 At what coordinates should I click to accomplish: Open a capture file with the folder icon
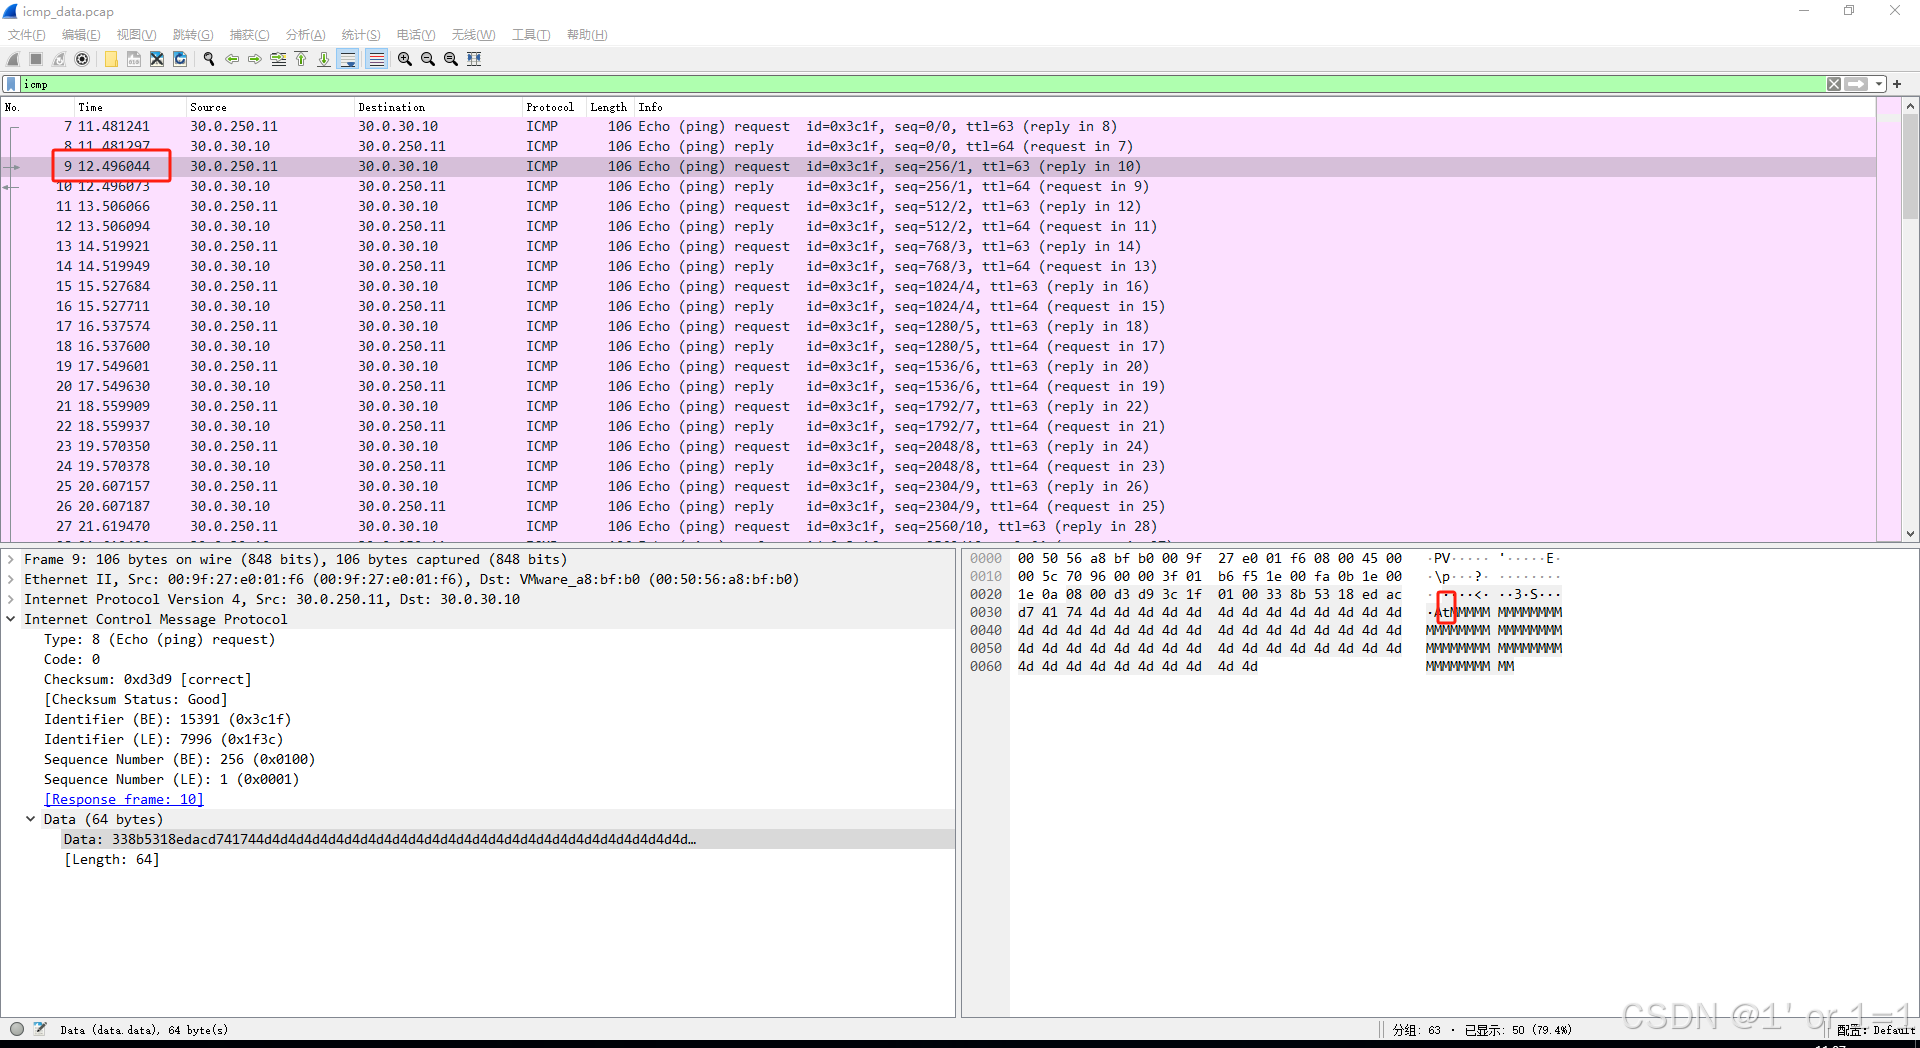[110, 59]
